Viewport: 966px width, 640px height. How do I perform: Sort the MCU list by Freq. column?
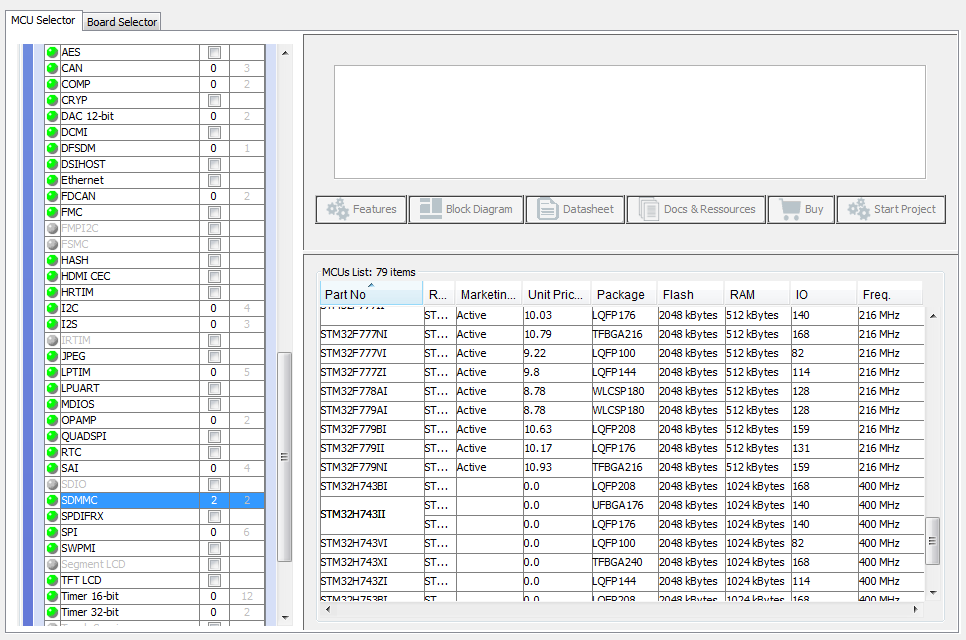pyautogui.click(x=890, y=294)
